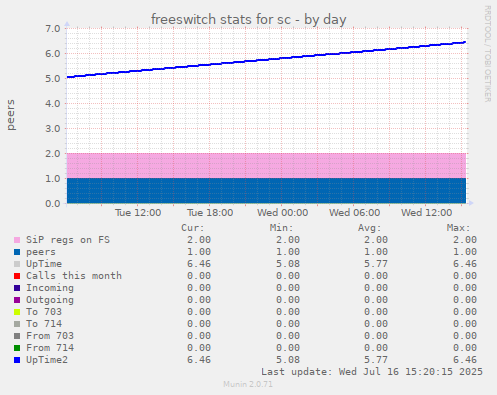
Task: Click the UpTime2 row Max value 6.46
Action: pos(465,360)
